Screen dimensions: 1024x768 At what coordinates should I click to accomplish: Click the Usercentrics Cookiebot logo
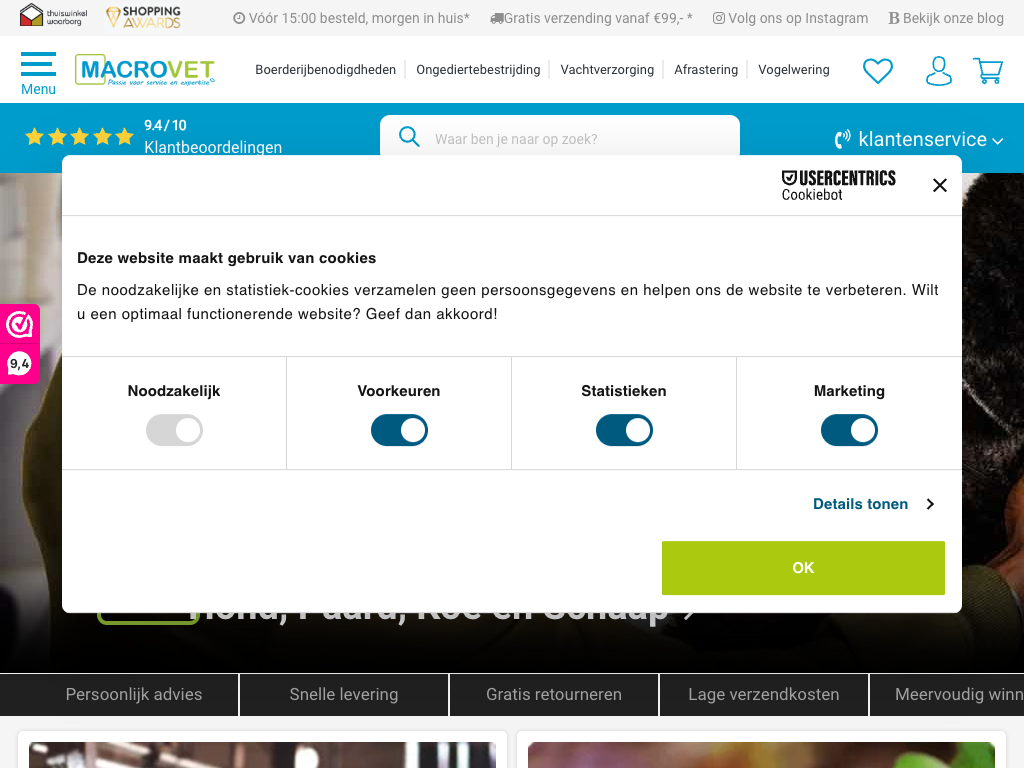[x=839, y=185]
